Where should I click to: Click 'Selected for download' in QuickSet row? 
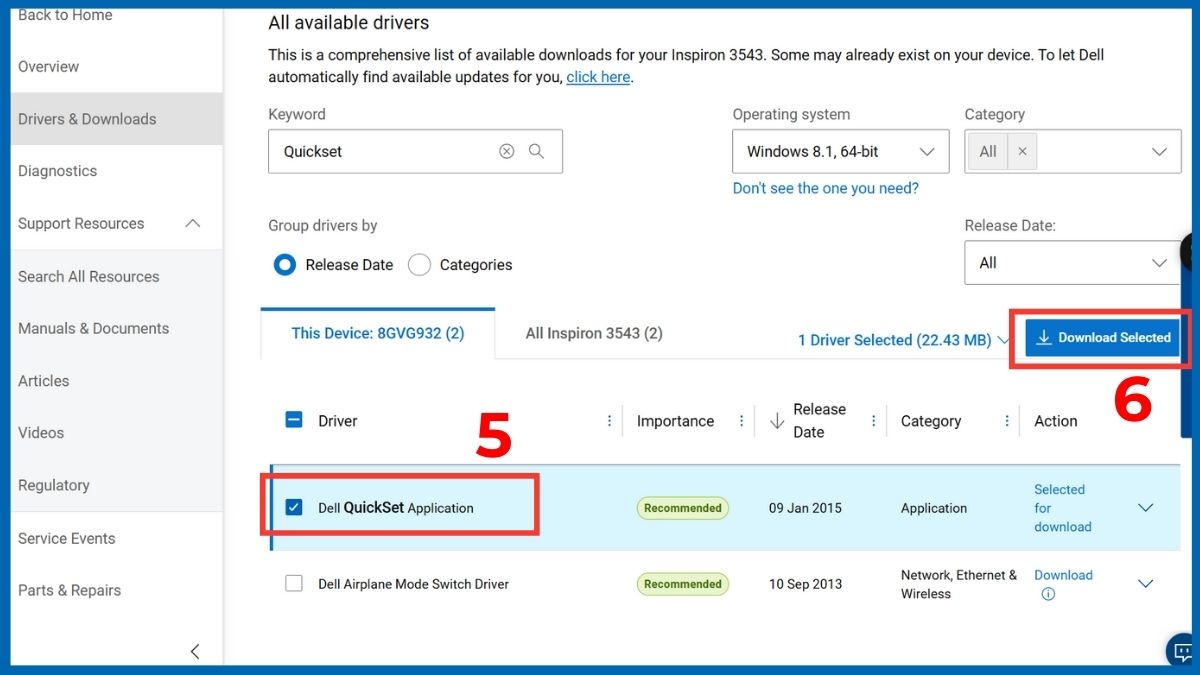1063,508
